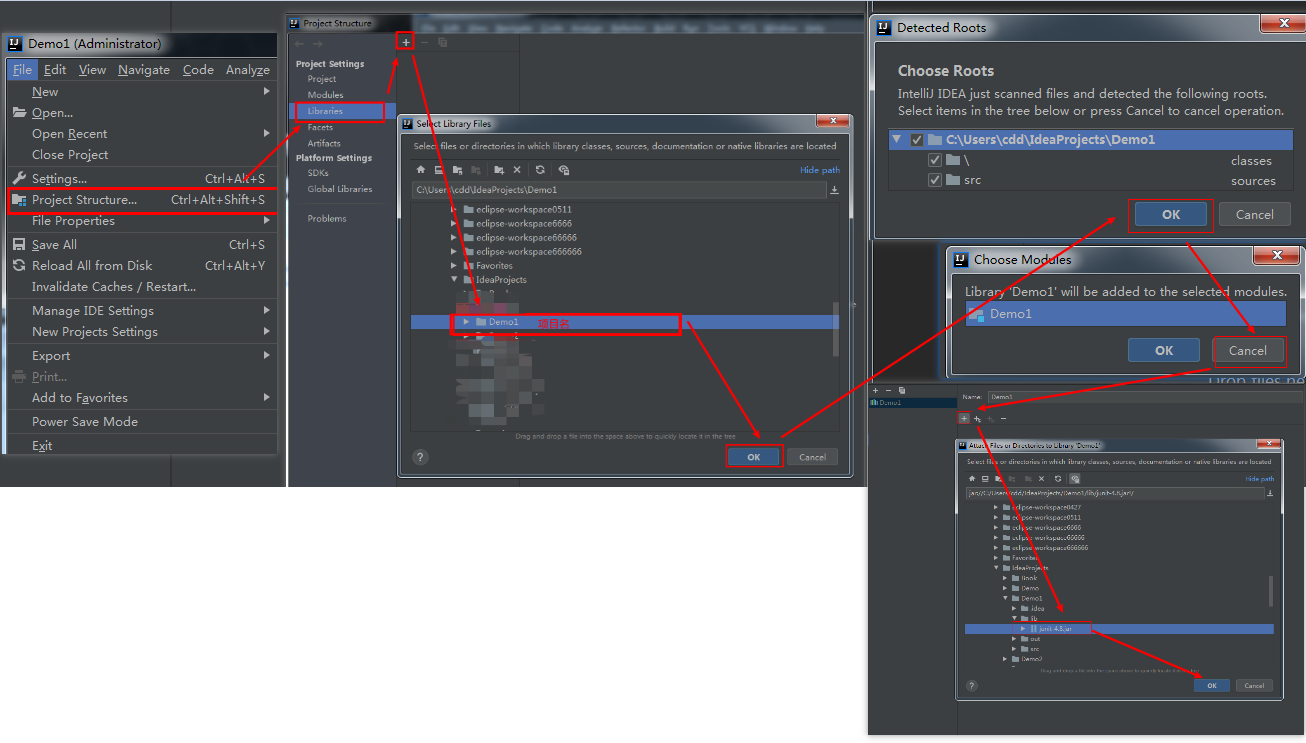
Task: Collapse IdeaProjects folder in Select Library Files tree
Action: 454,280
